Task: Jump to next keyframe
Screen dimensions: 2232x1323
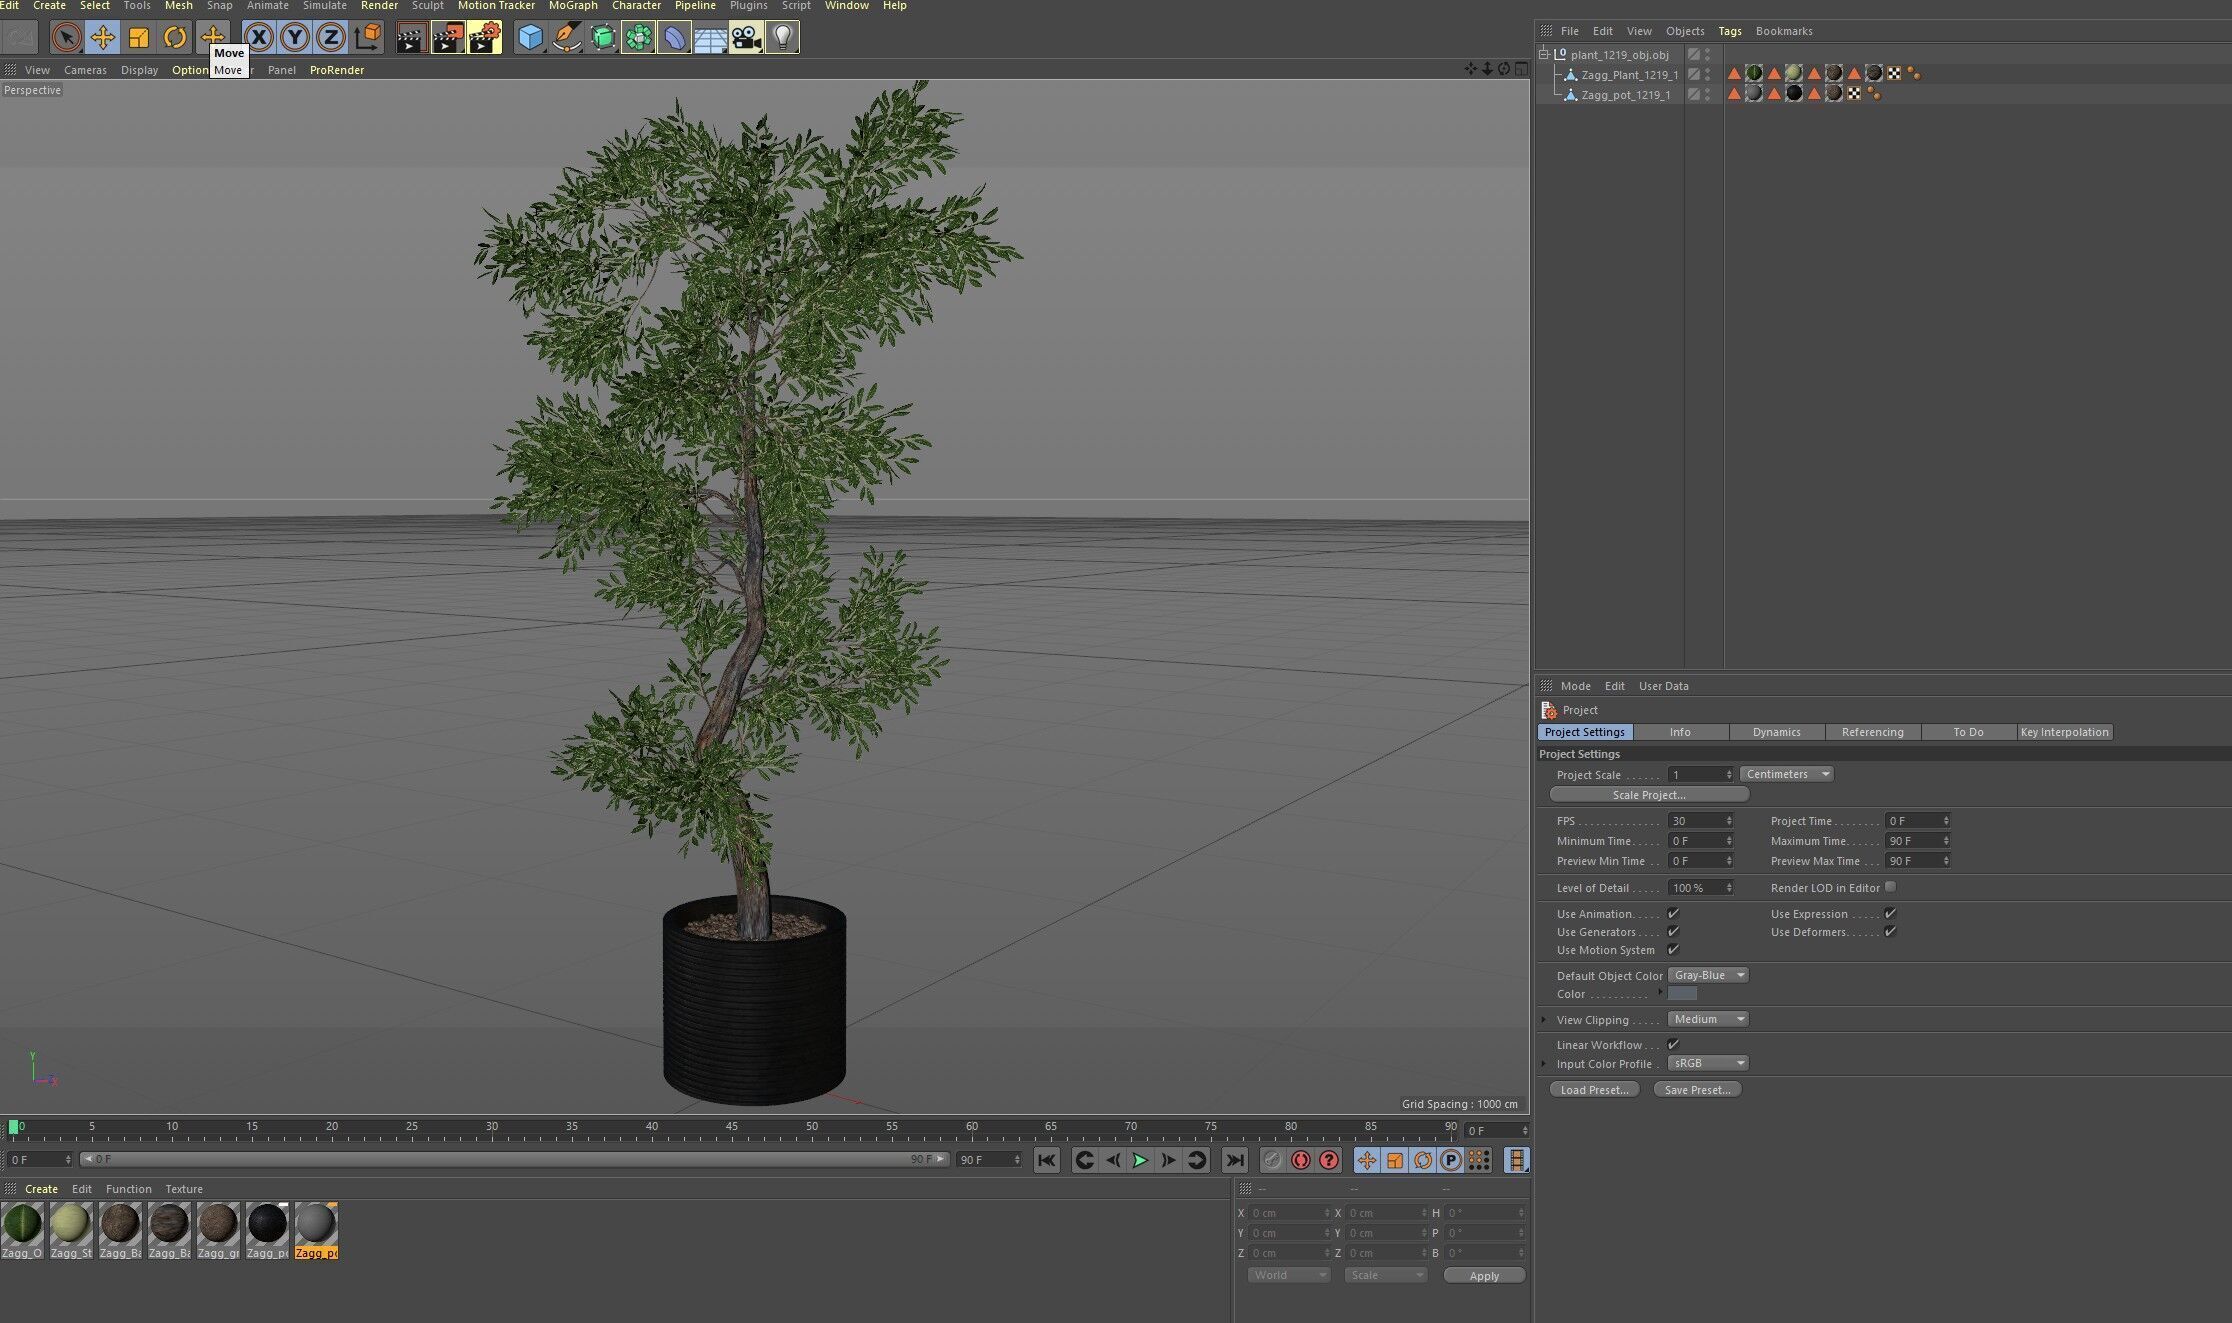Action: [1196, 1160]
